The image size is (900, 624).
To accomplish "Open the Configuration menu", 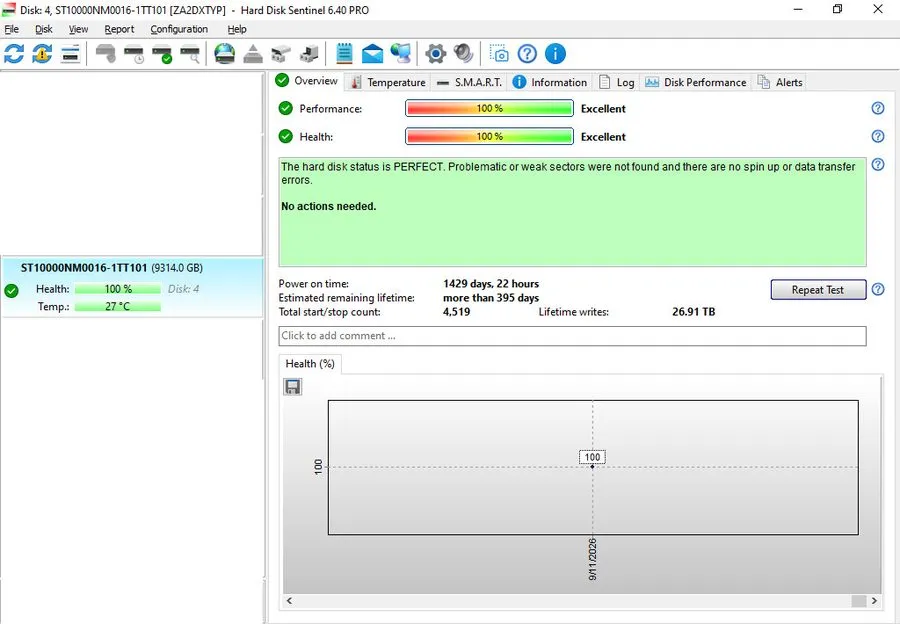I will pos(179,29).
